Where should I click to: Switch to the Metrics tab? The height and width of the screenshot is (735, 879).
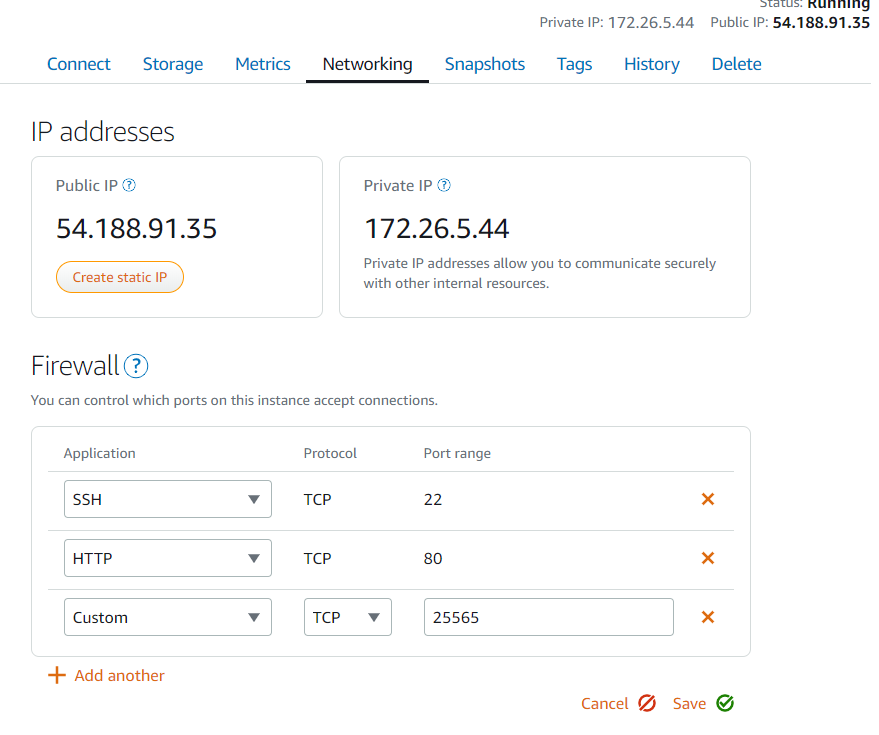coord(262,64)
